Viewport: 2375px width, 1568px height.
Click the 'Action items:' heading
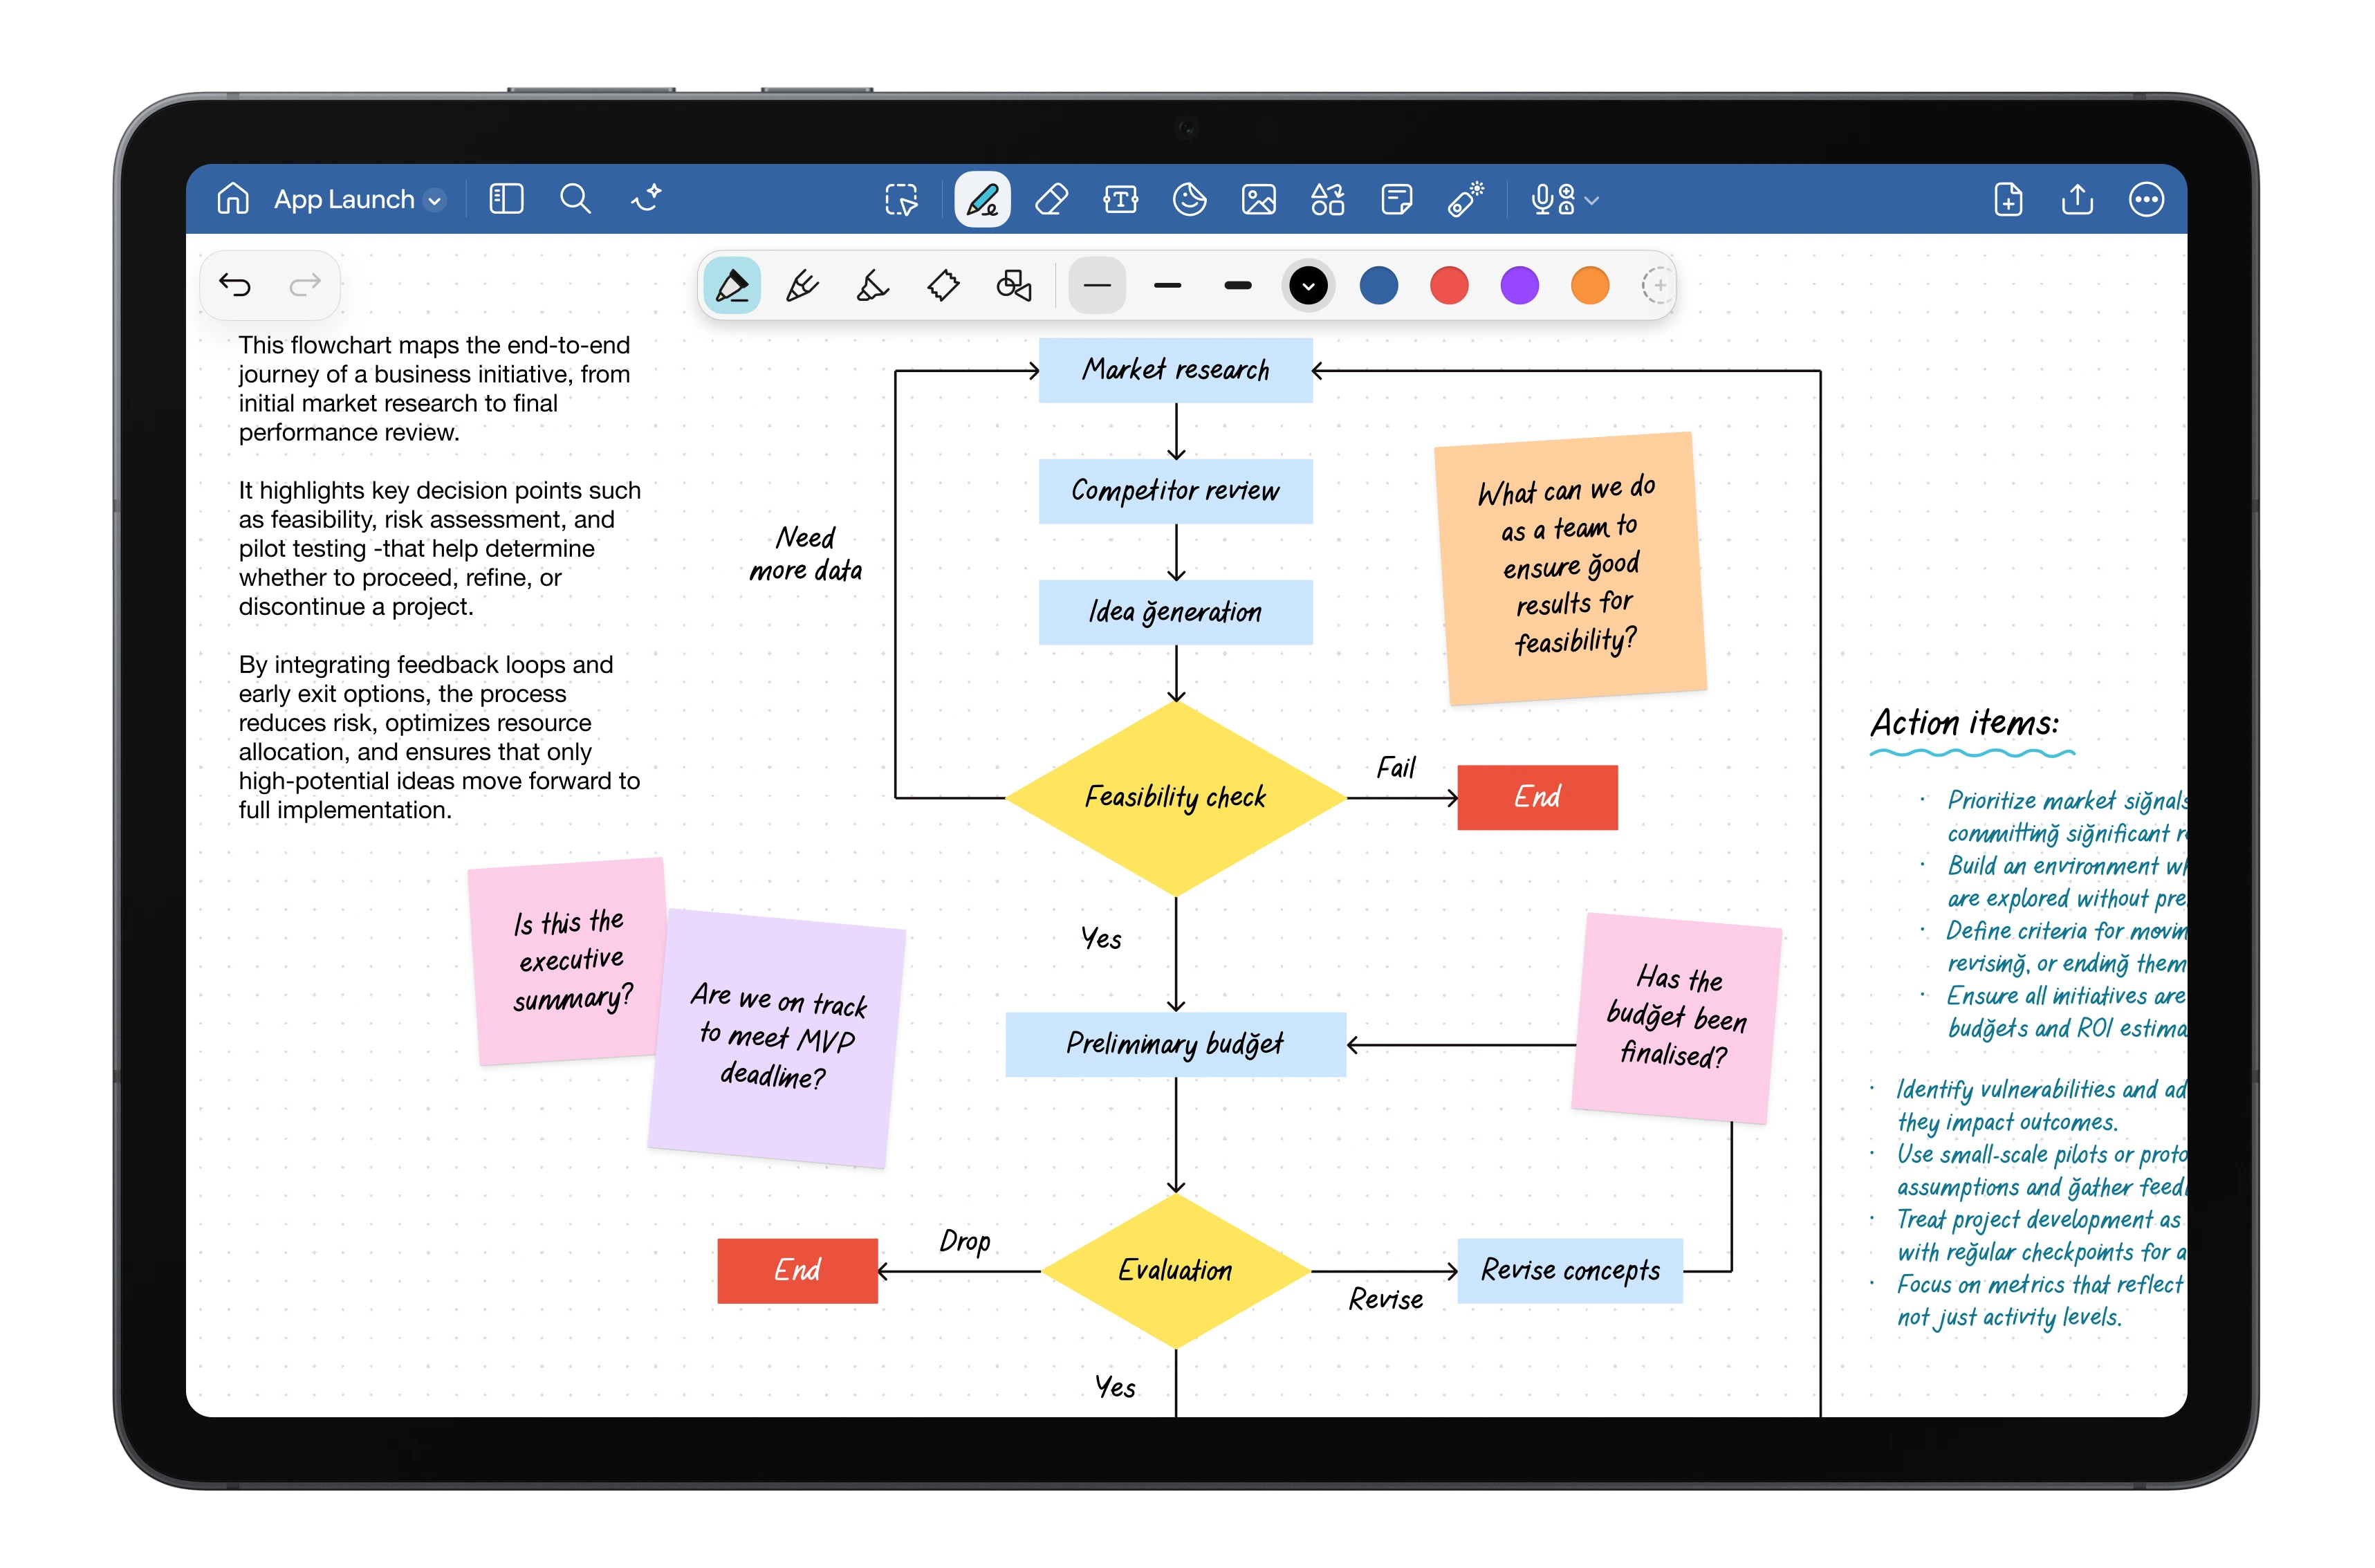[1965, 723]
